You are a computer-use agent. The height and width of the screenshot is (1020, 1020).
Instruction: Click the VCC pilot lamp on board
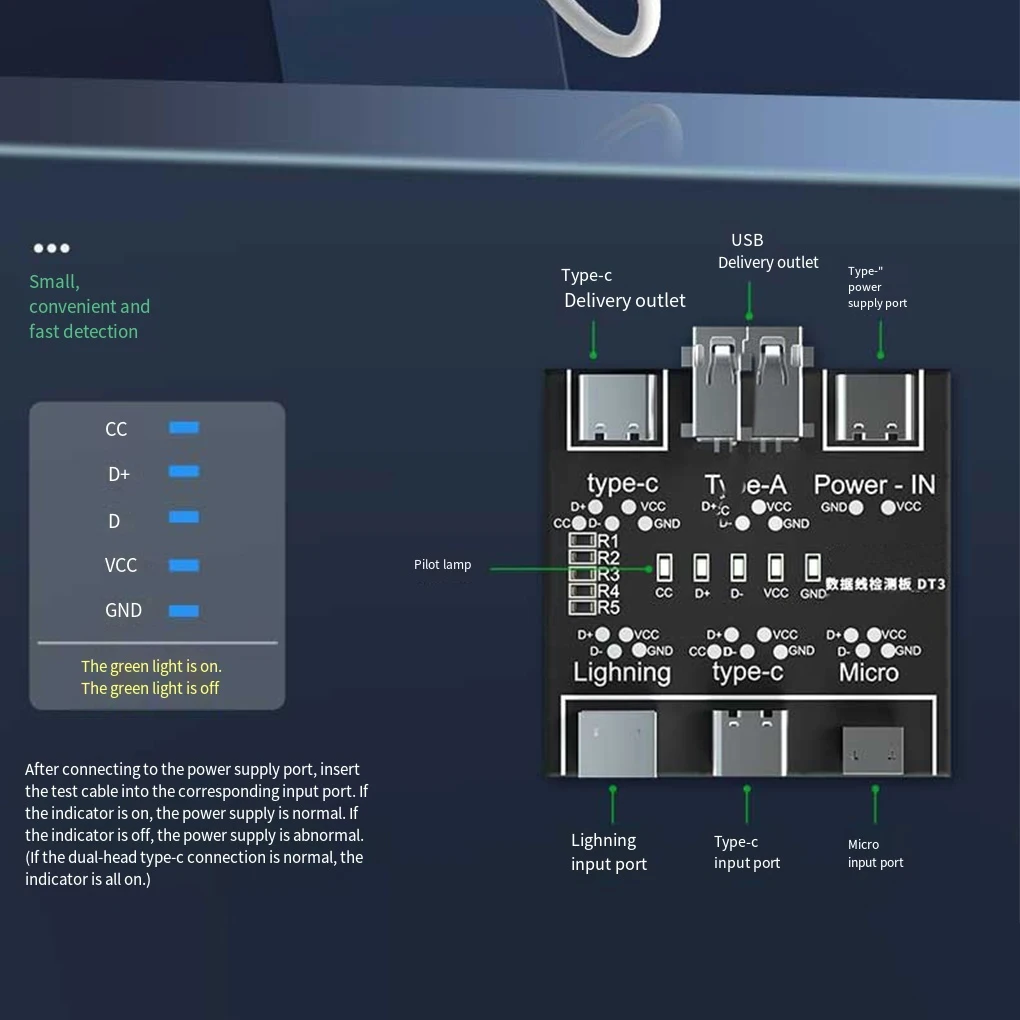pyautogui.click(x=775, y=567)
